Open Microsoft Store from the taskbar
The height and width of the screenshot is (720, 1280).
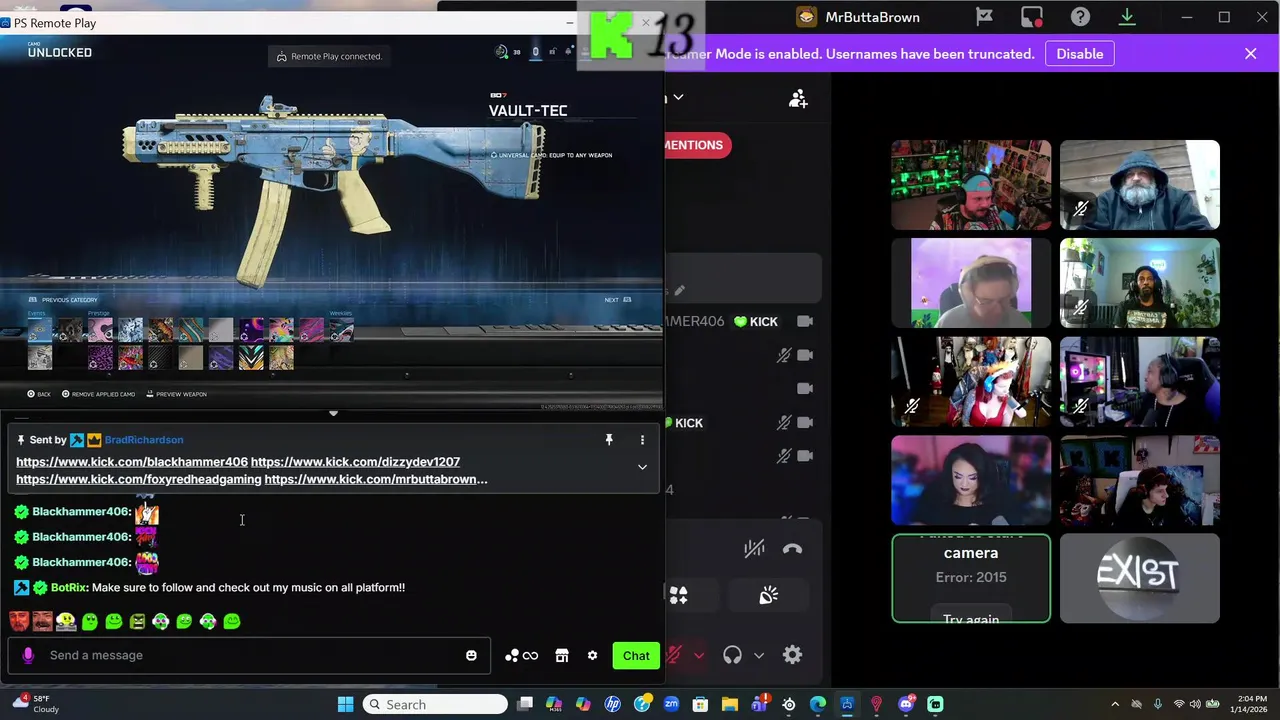click(700, 704)
